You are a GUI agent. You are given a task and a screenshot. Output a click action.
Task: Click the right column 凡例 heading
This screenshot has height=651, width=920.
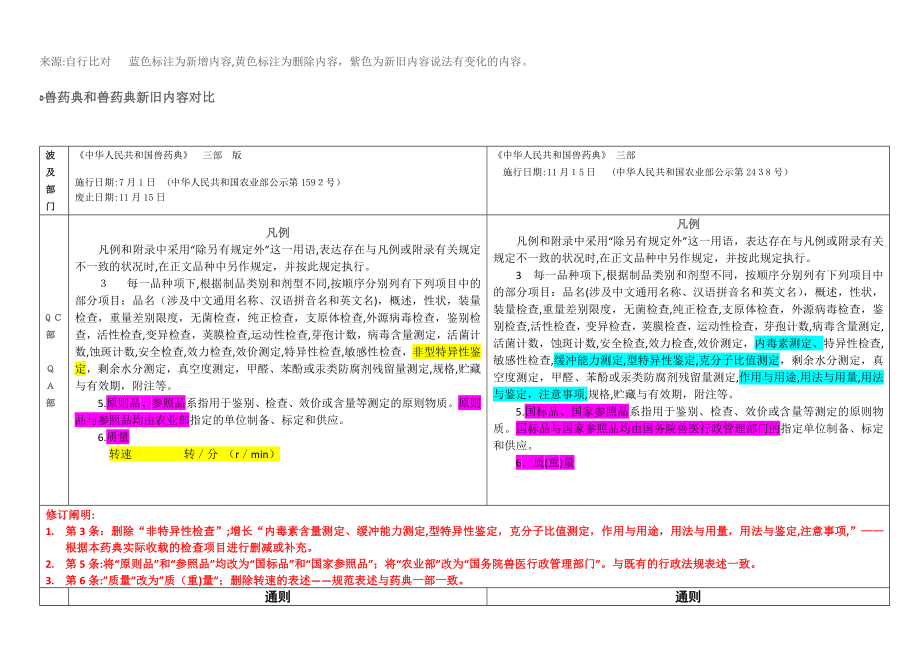688,223
